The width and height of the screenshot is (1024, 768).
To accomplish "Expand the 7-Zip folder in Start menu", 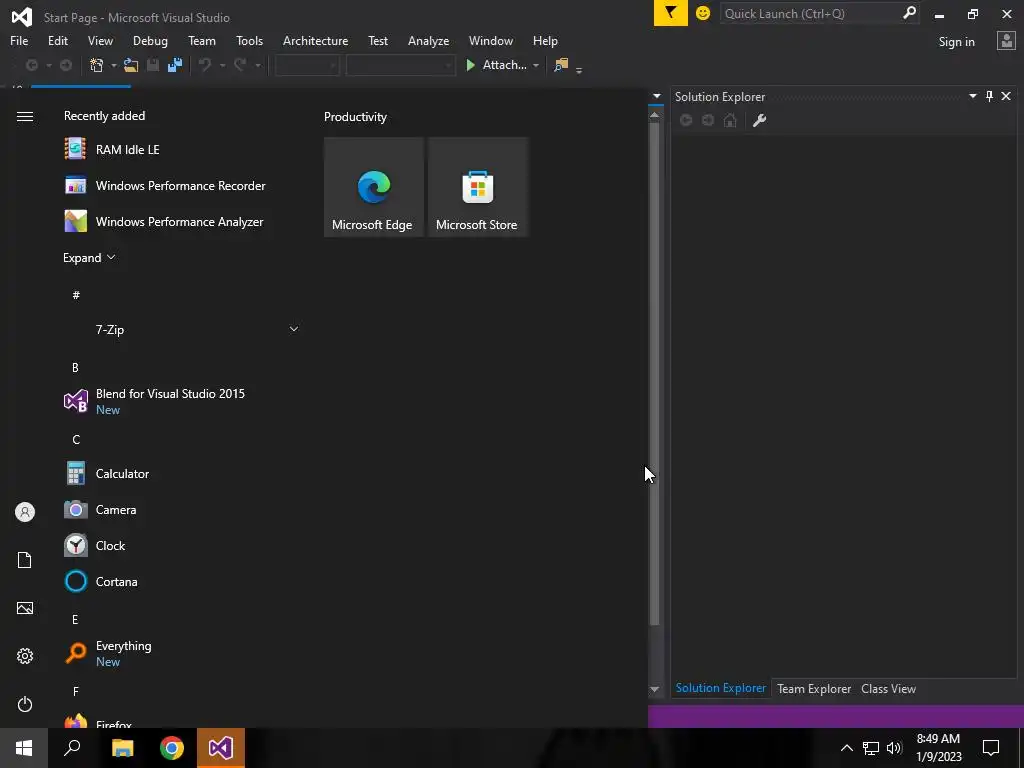I will (x=294, y=329).
